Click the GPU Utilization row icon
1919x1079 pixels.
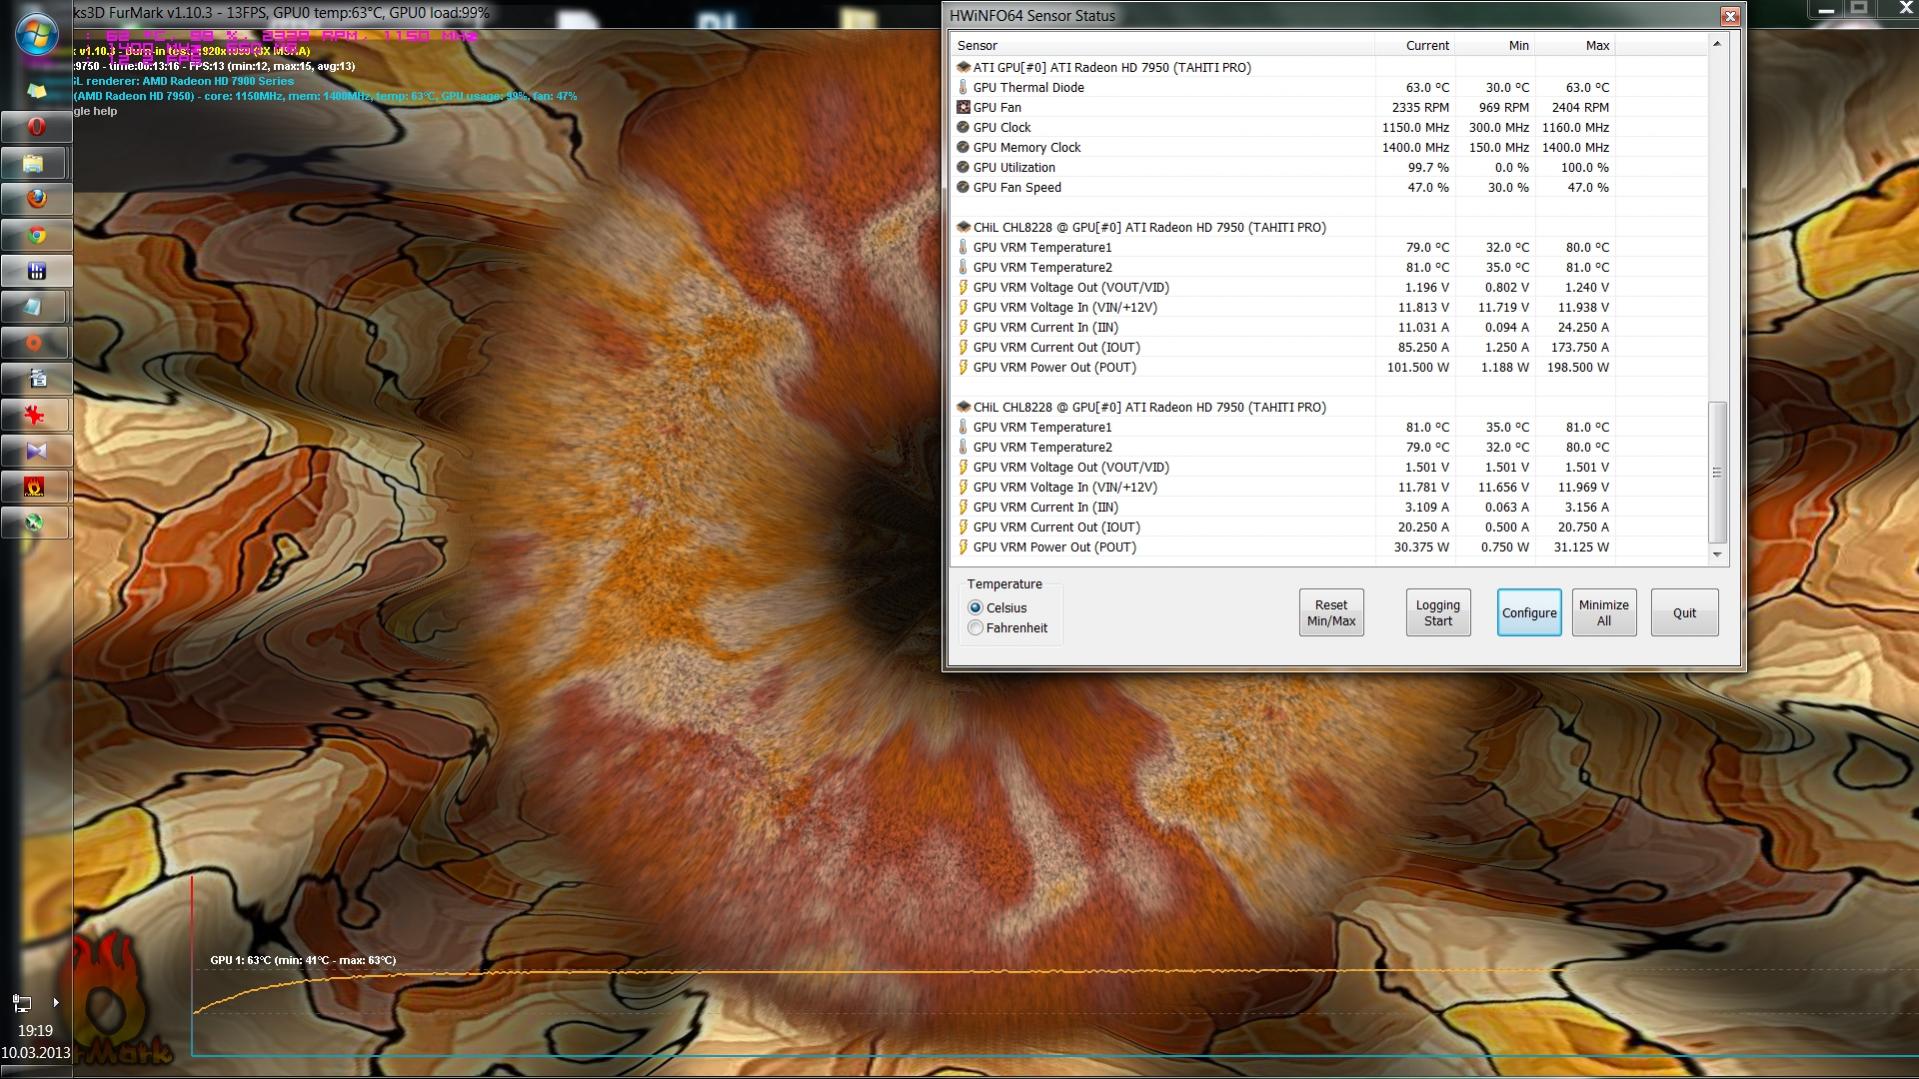[963, 167]
